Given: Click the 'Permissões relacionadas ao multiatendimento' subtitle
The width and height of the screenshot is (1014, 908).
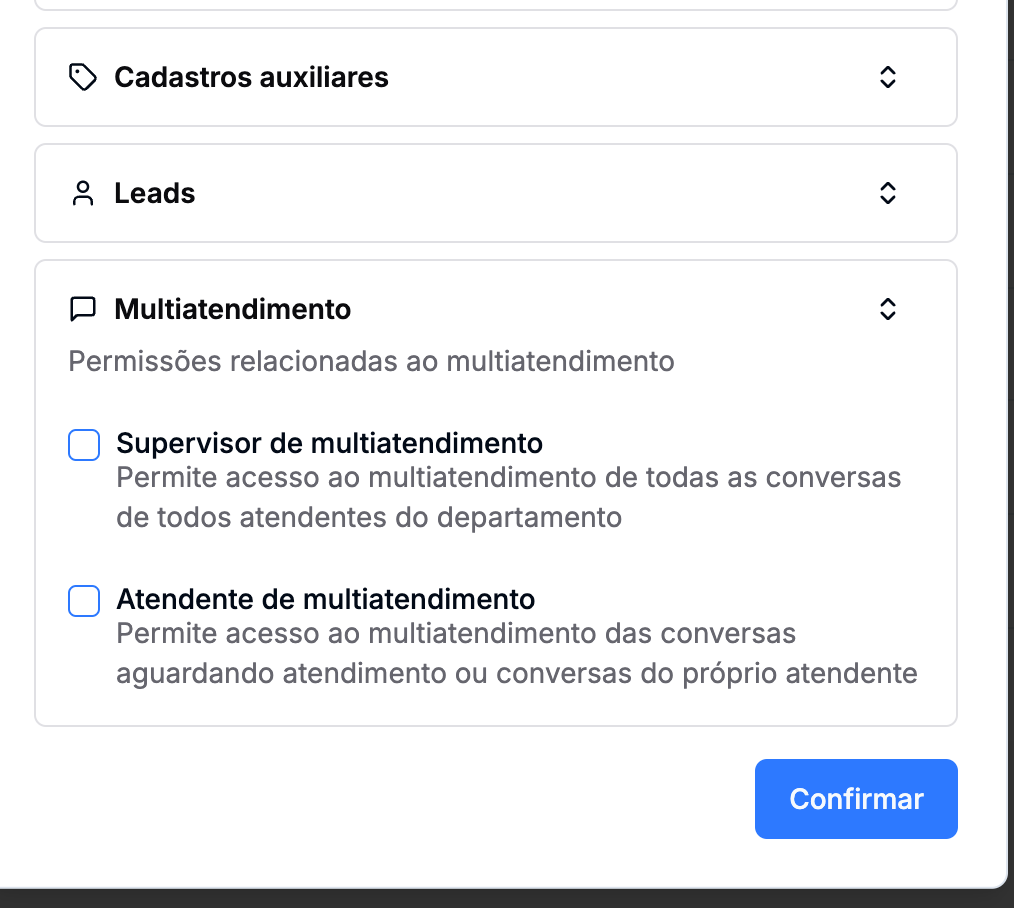Looking at the screenshot, I should (371, 361).
